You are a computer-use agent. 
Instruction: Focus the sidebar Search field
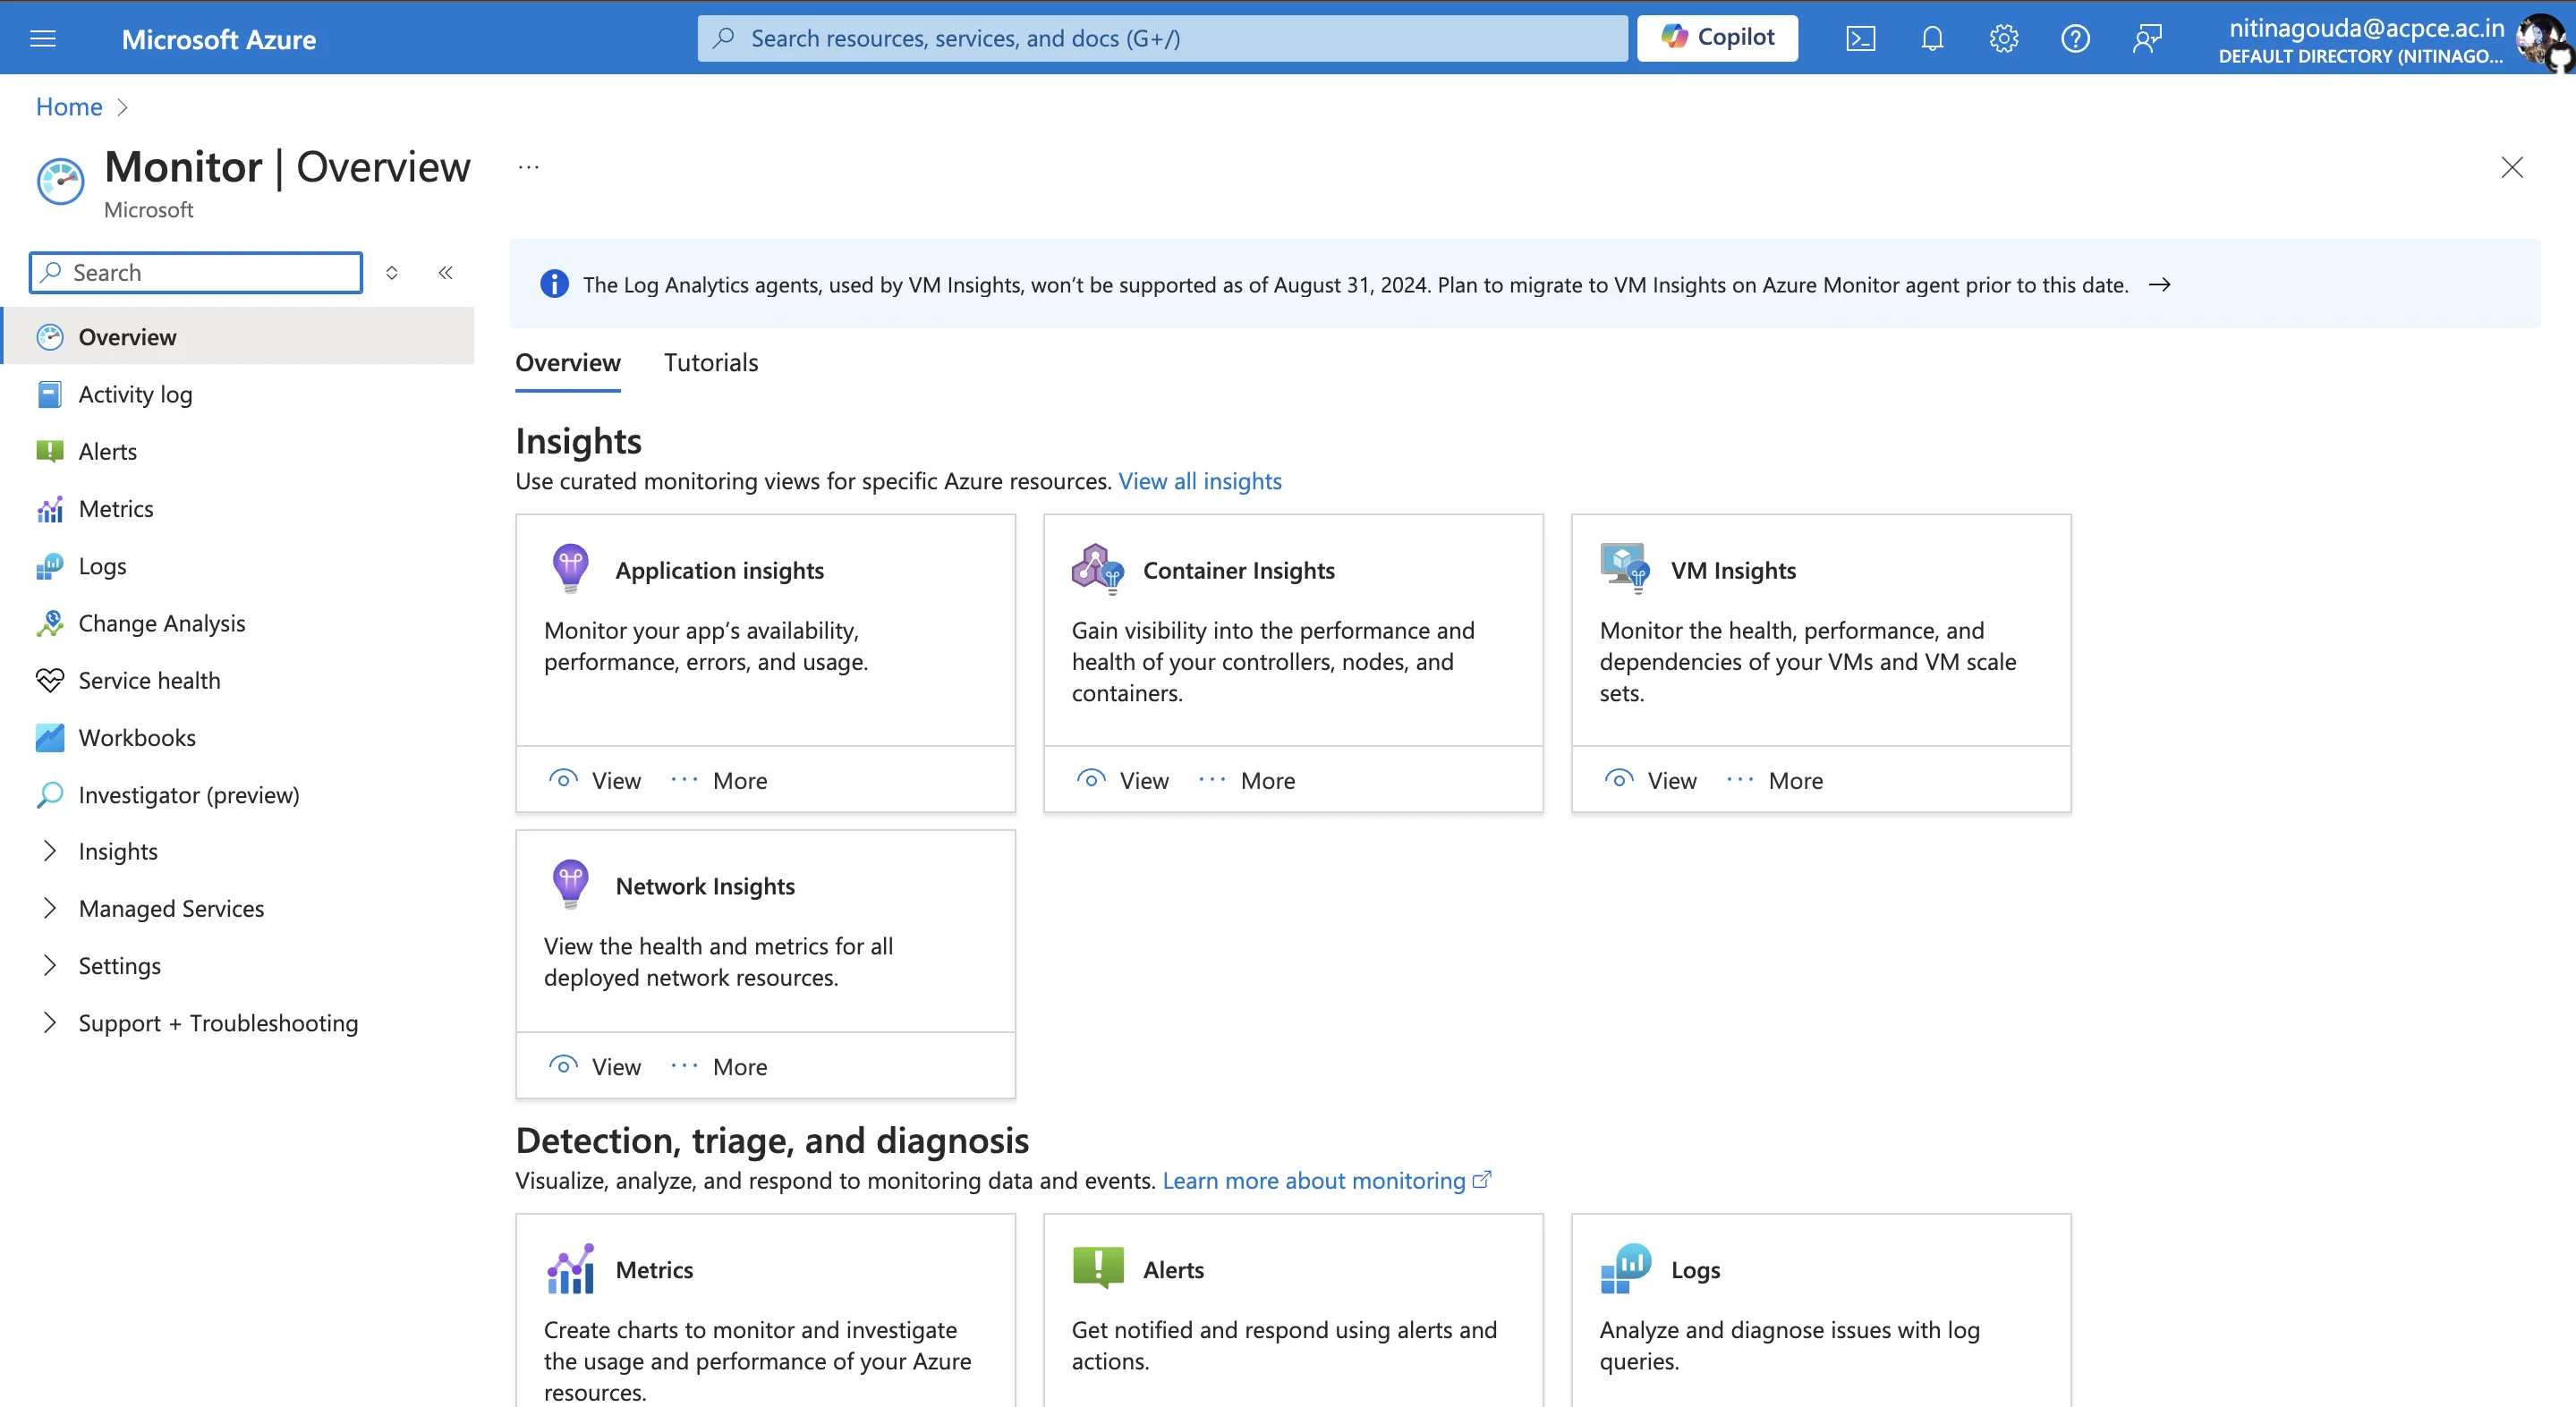click(196, 272)
